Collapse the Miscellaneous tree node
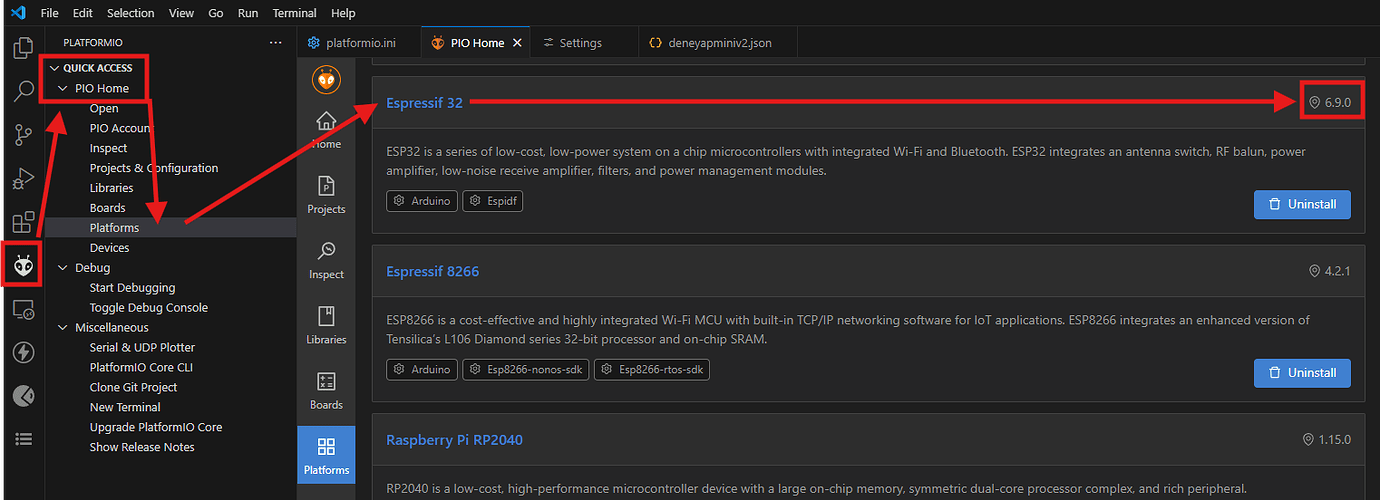This screenshot has height=500, width=1380. pos(64,327)
